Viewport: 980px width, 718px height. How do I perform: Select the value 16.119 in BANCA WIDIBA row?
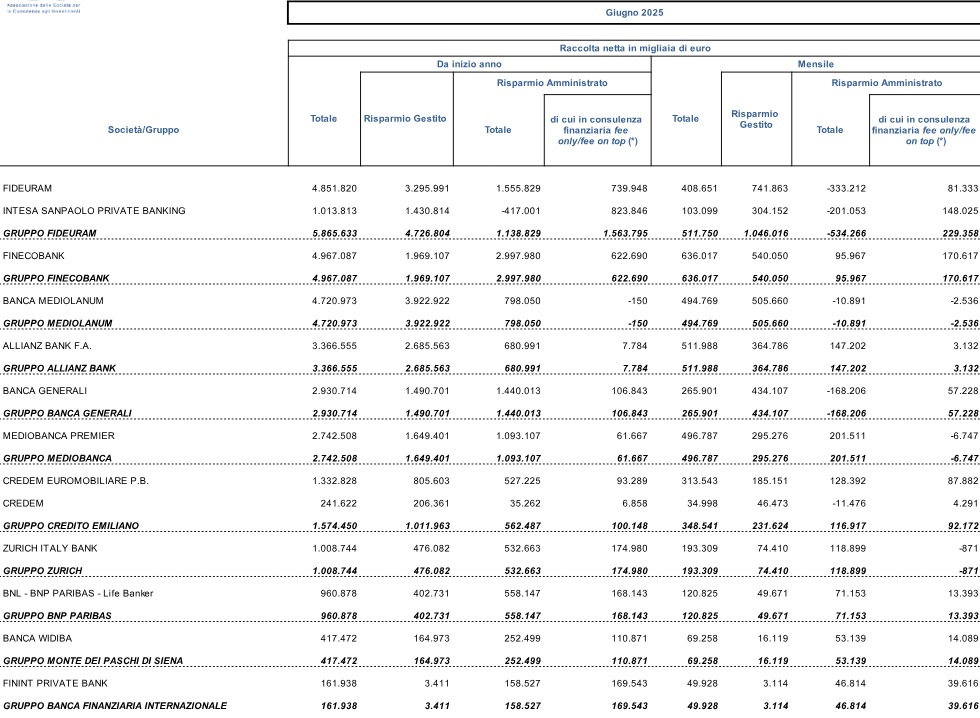click(772, 639)
